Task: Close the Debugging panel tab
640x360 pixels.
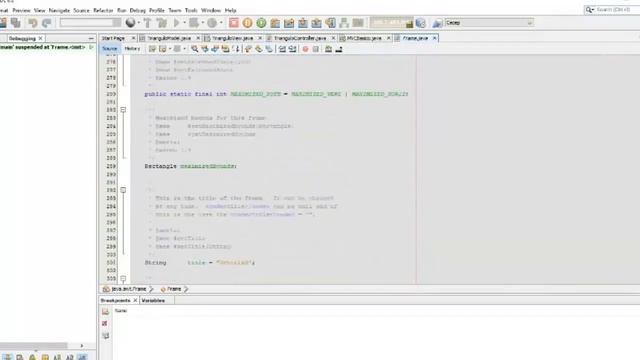Action: click(40, 38)
